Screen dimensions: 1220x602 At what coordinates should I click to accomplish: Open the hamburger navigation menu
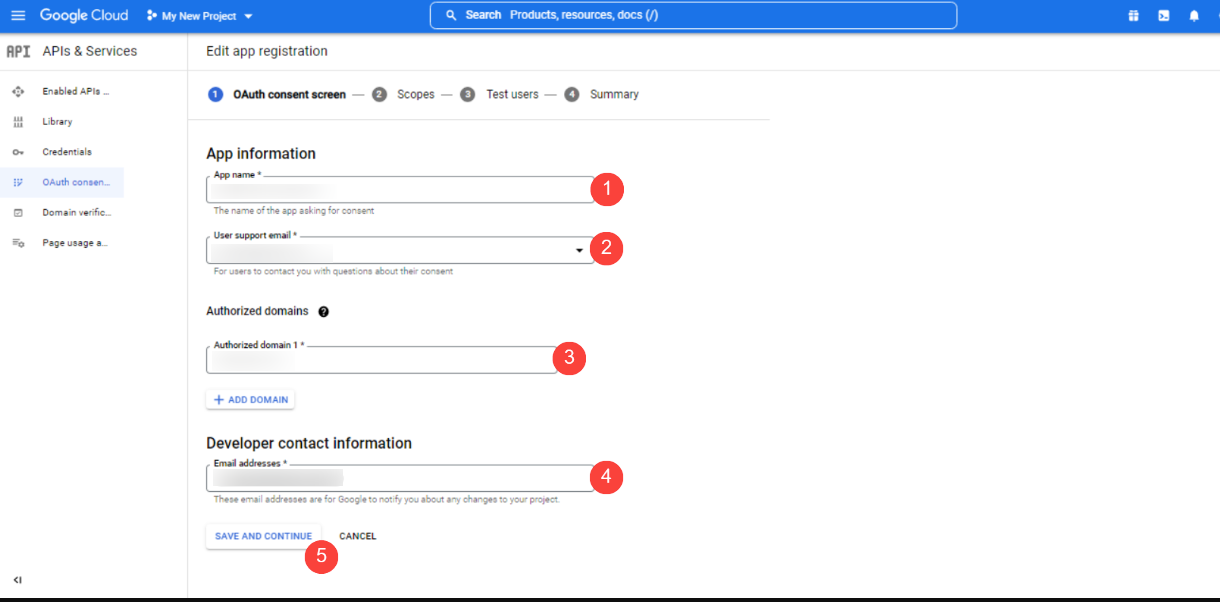point(18,15)
